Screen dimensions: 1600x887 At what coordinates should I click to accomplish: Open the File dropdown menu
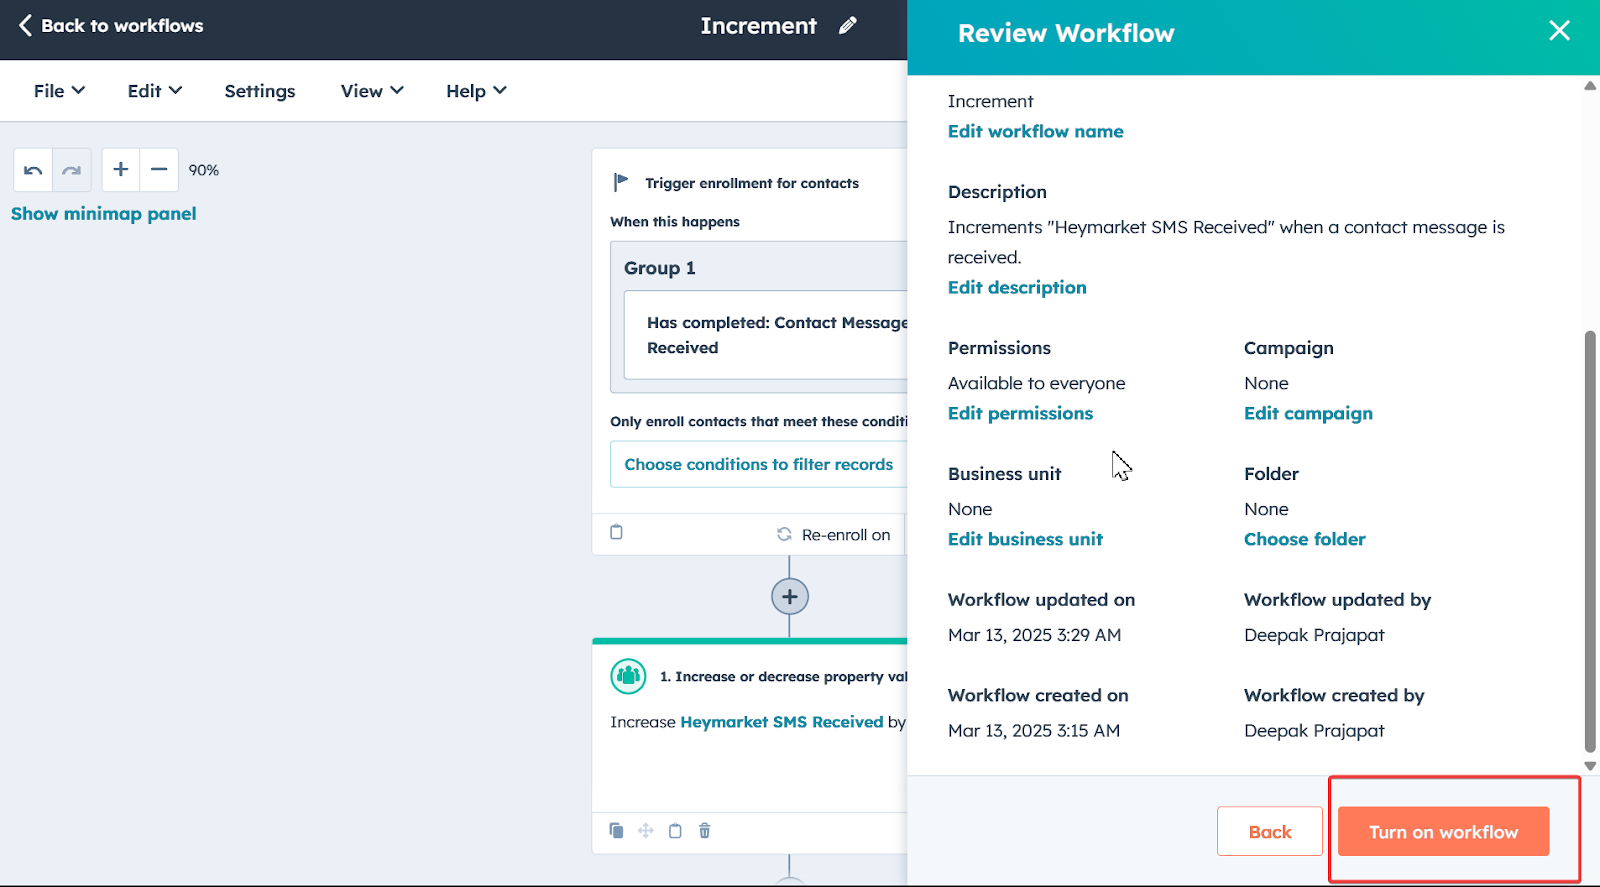(59, 91)
